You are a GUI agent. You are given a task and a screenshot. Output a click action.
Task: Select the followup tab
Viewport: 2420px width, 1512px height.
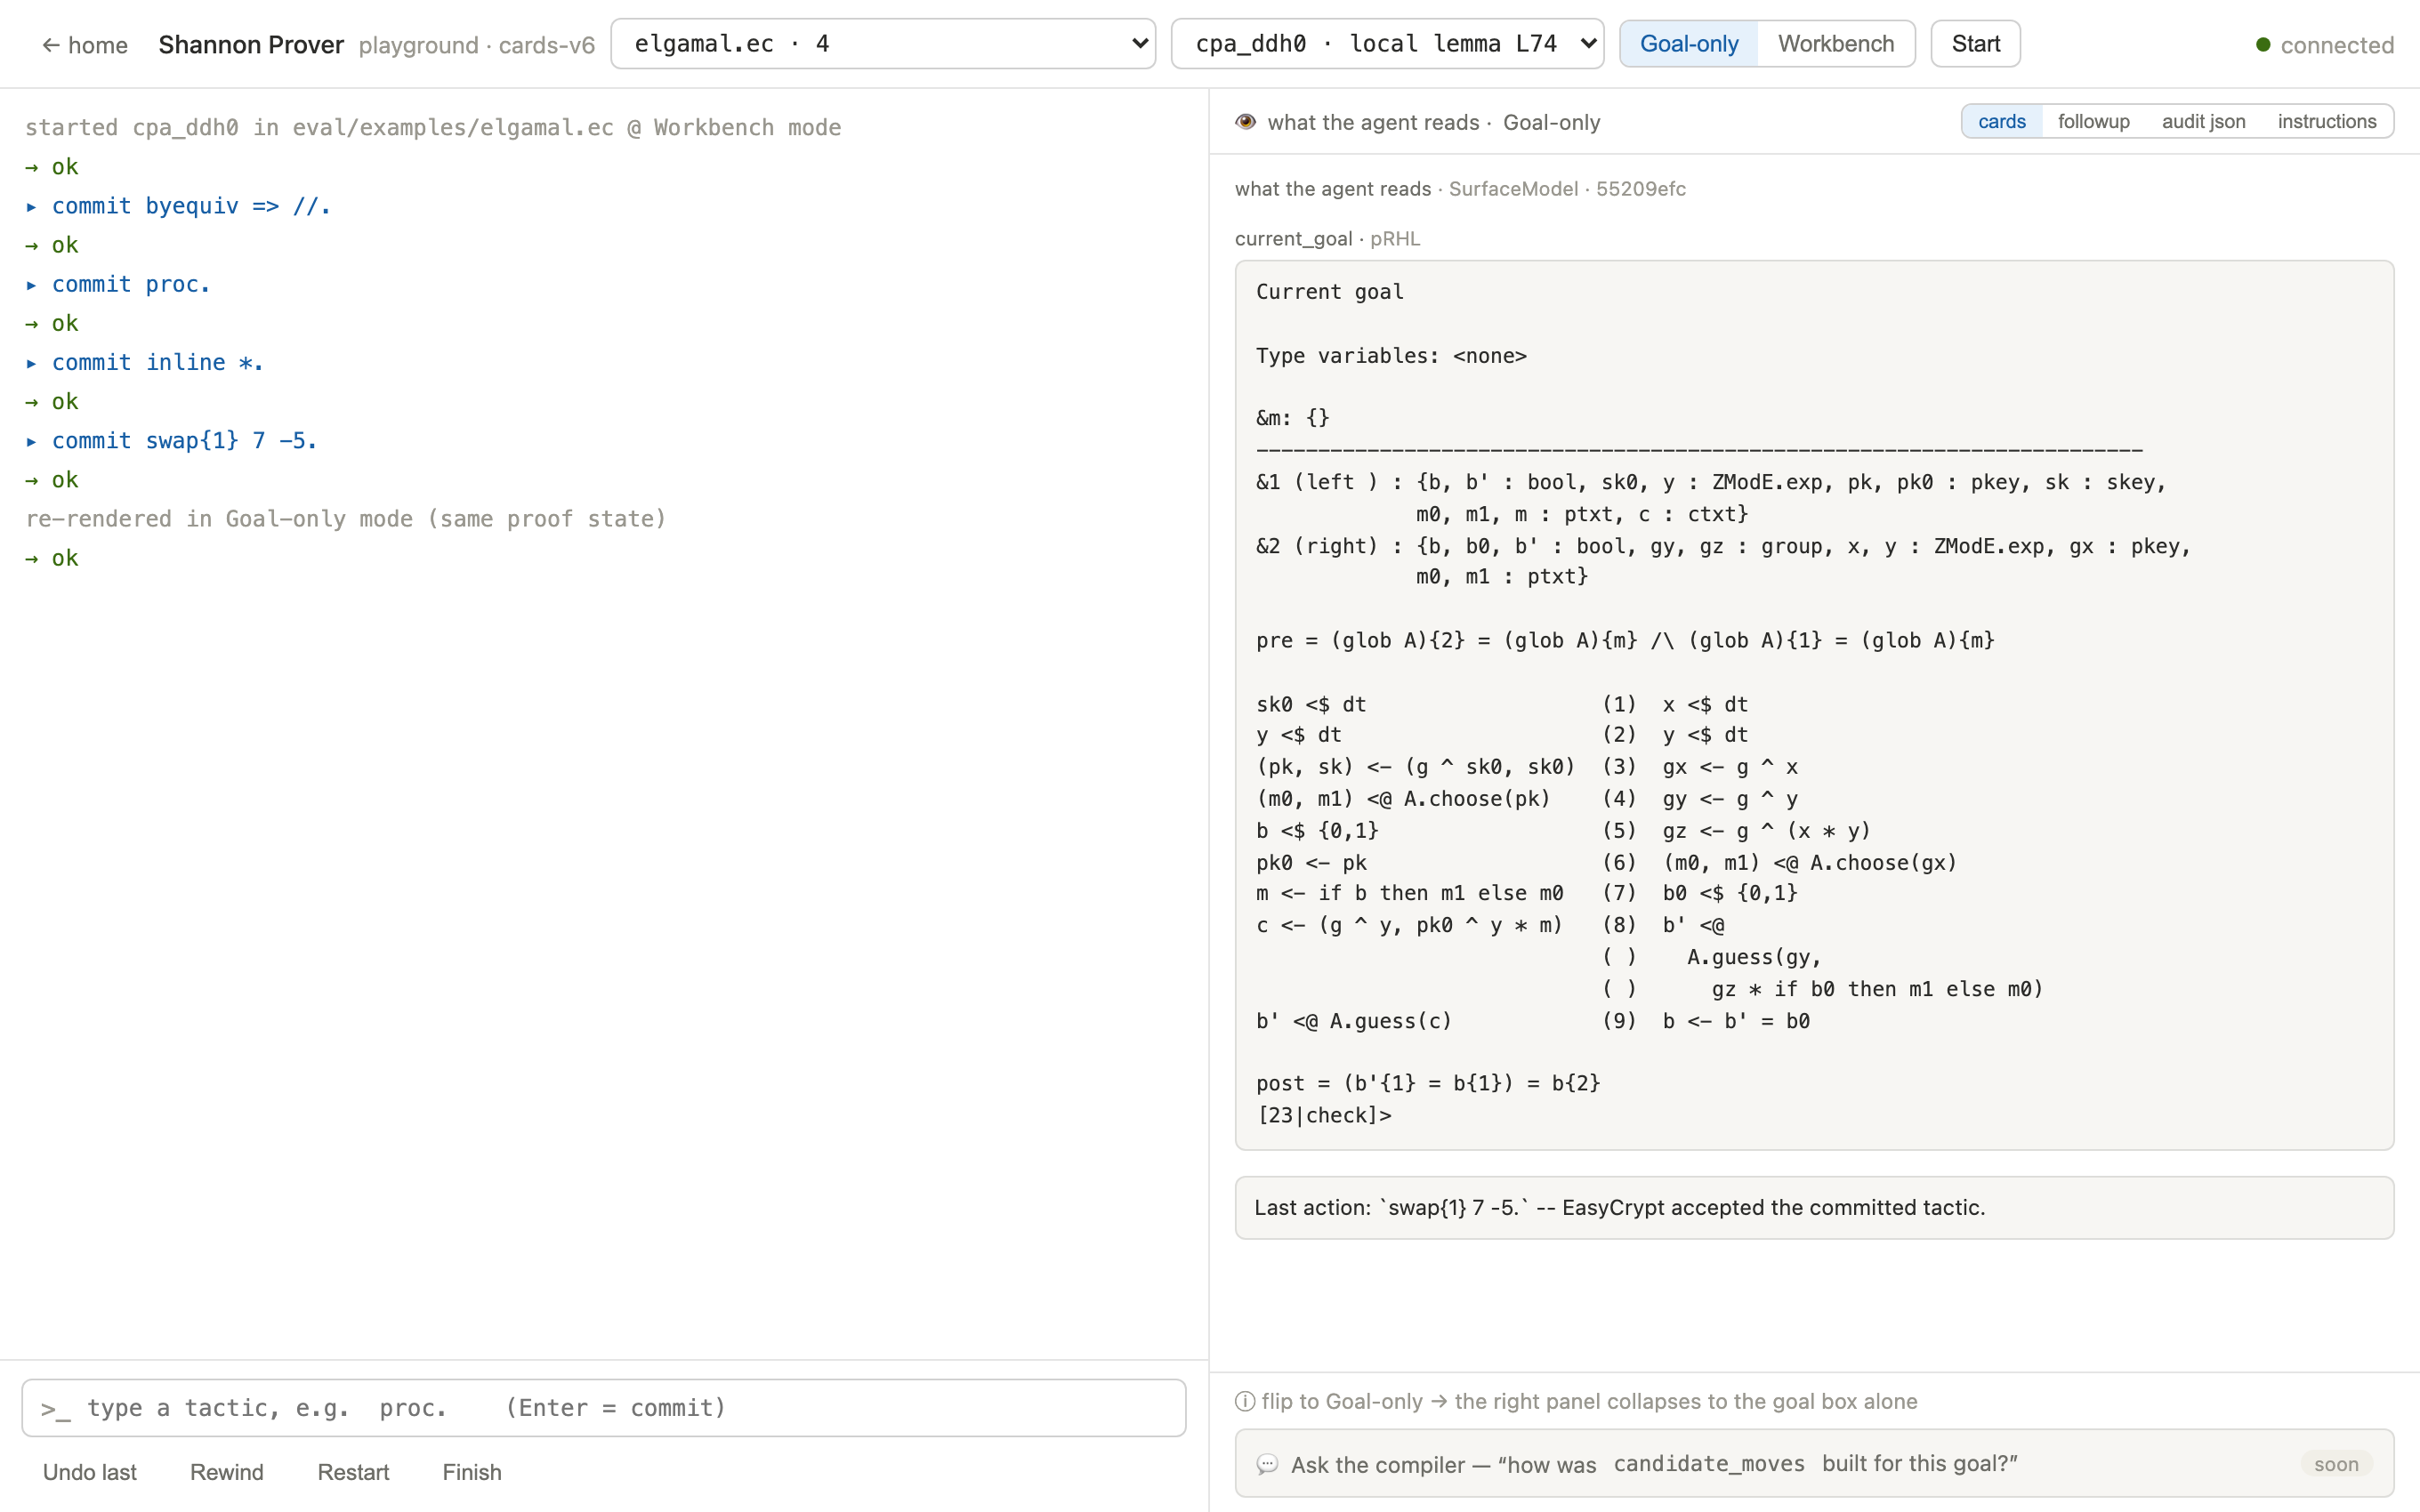(x=2093, y=121)
